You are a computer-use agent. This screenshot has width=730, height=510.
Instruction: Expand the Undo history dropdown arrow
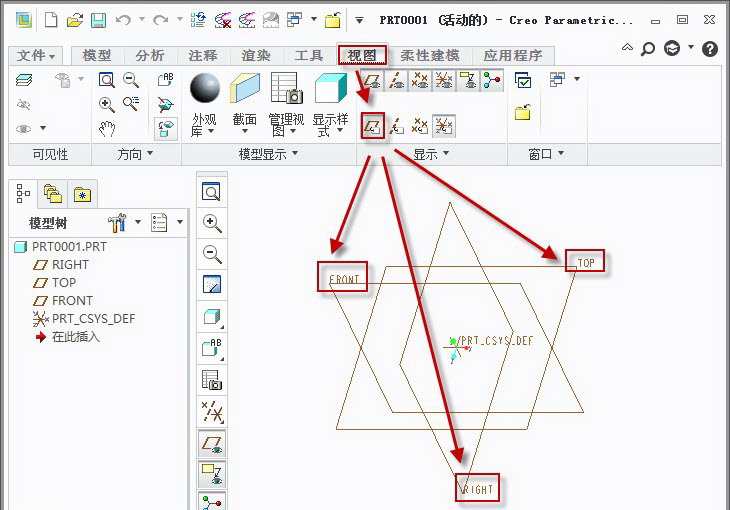click(x=142, y=20)
